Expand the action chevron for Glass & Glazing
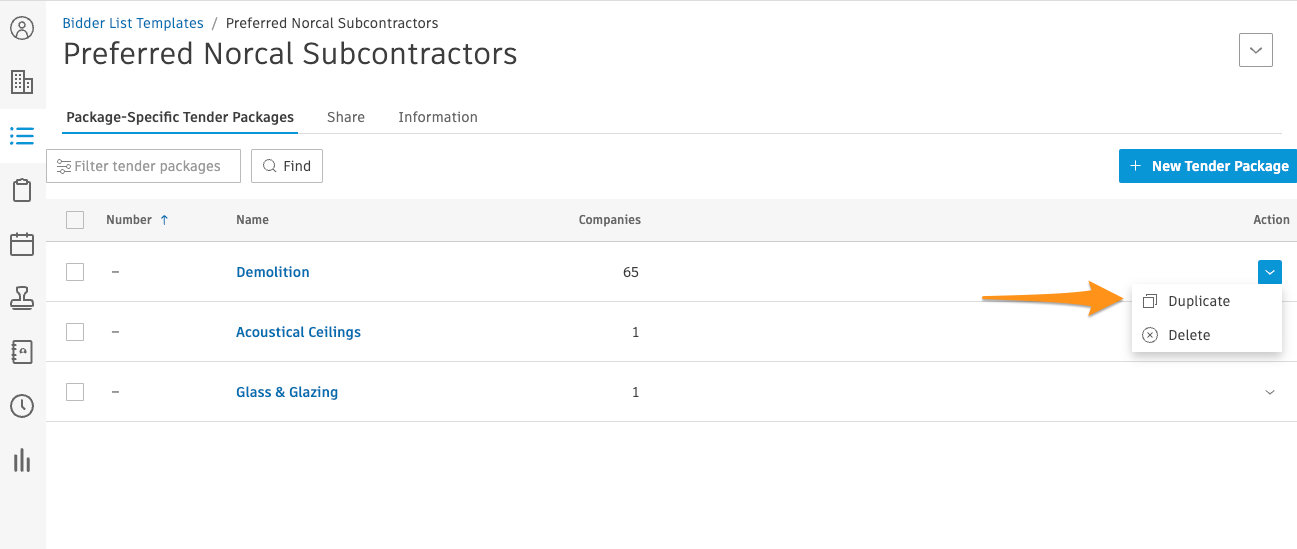Viewport: 1297px width, 549px height. point(1270,392)
